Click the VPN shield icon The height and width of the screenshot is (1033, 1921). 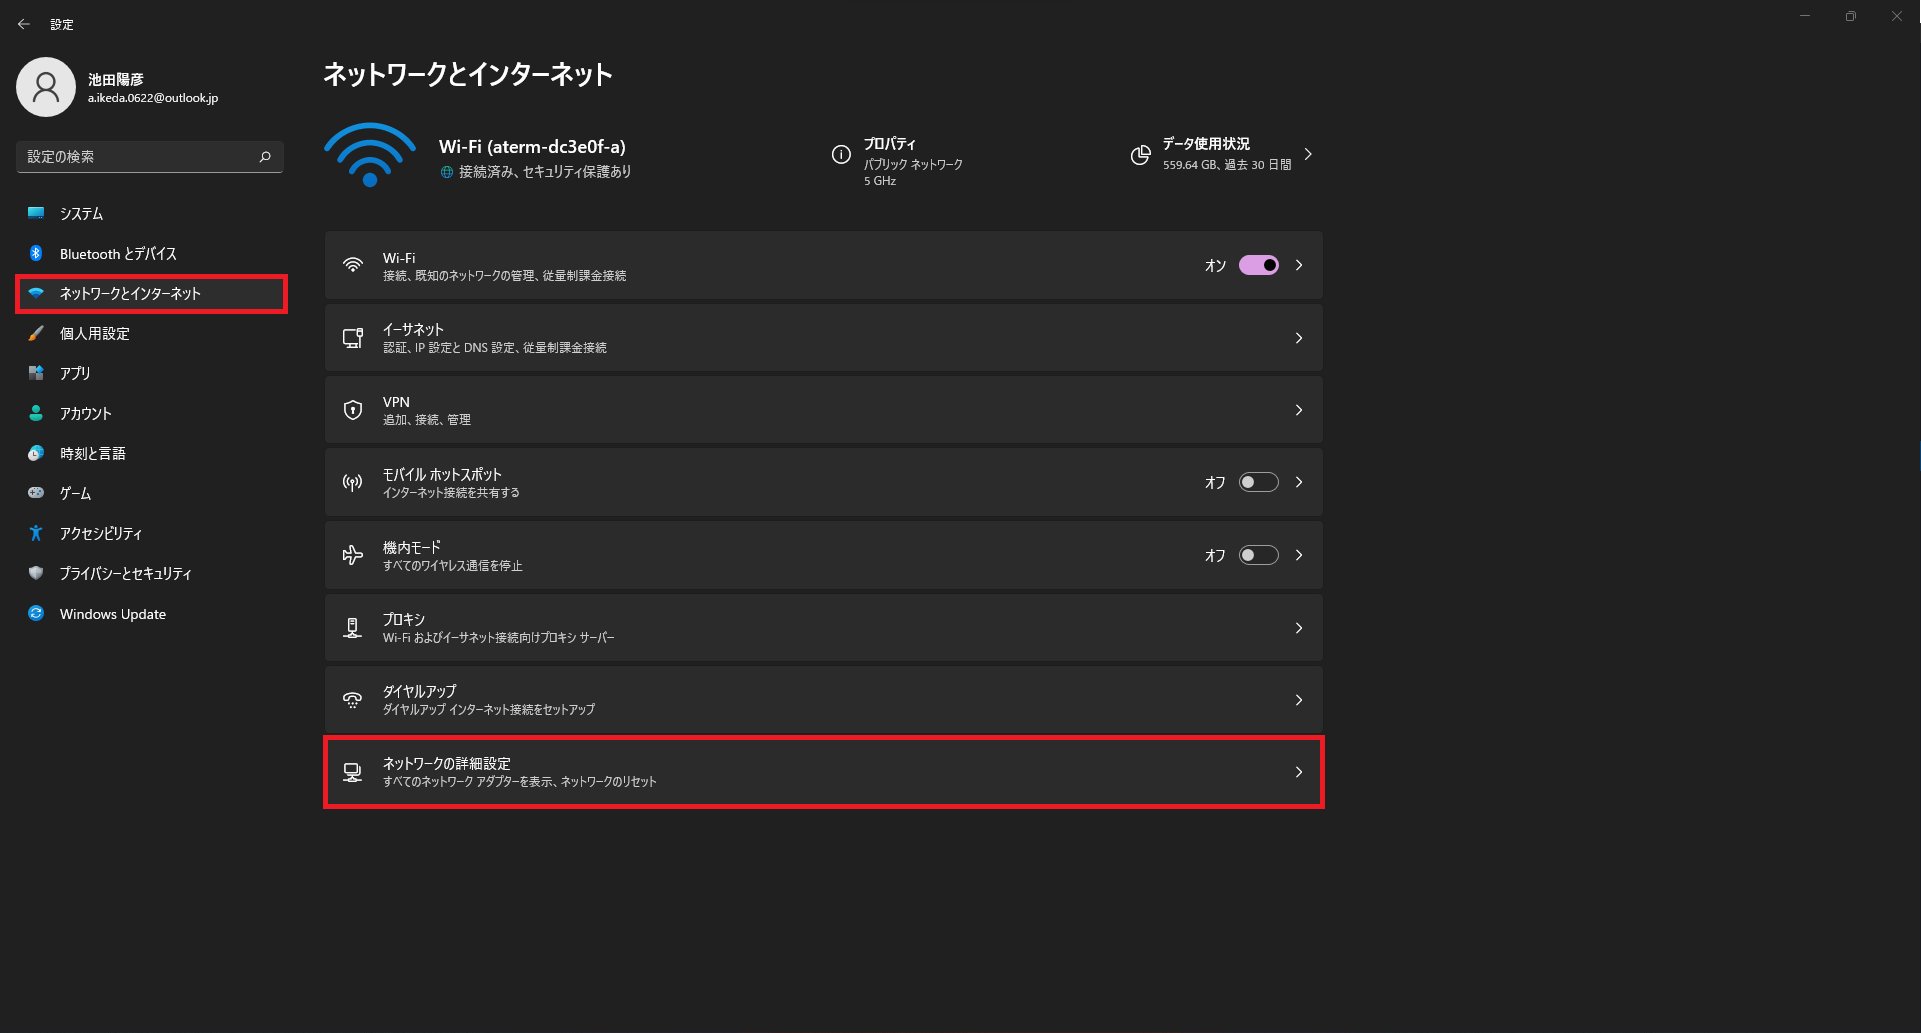point(353,410)
